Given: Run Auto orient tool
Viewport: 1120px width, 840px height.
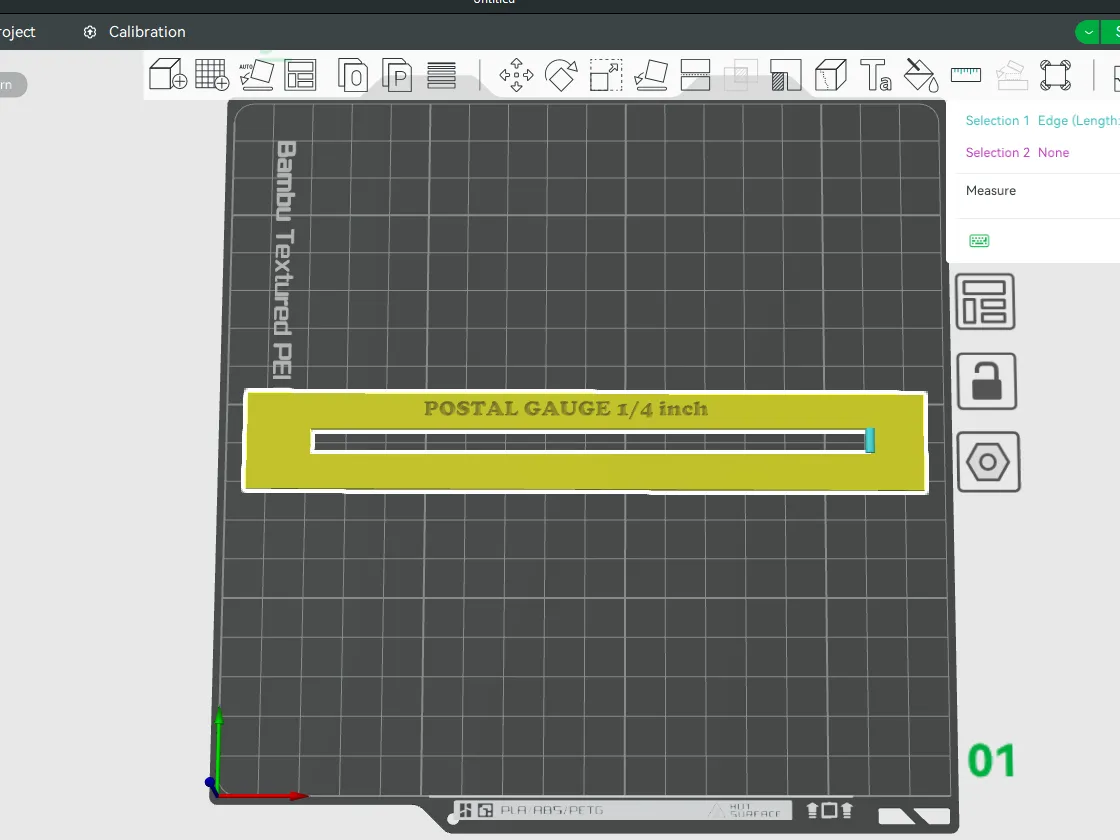Looking at the screenshot, I should [x=256, y=74].
